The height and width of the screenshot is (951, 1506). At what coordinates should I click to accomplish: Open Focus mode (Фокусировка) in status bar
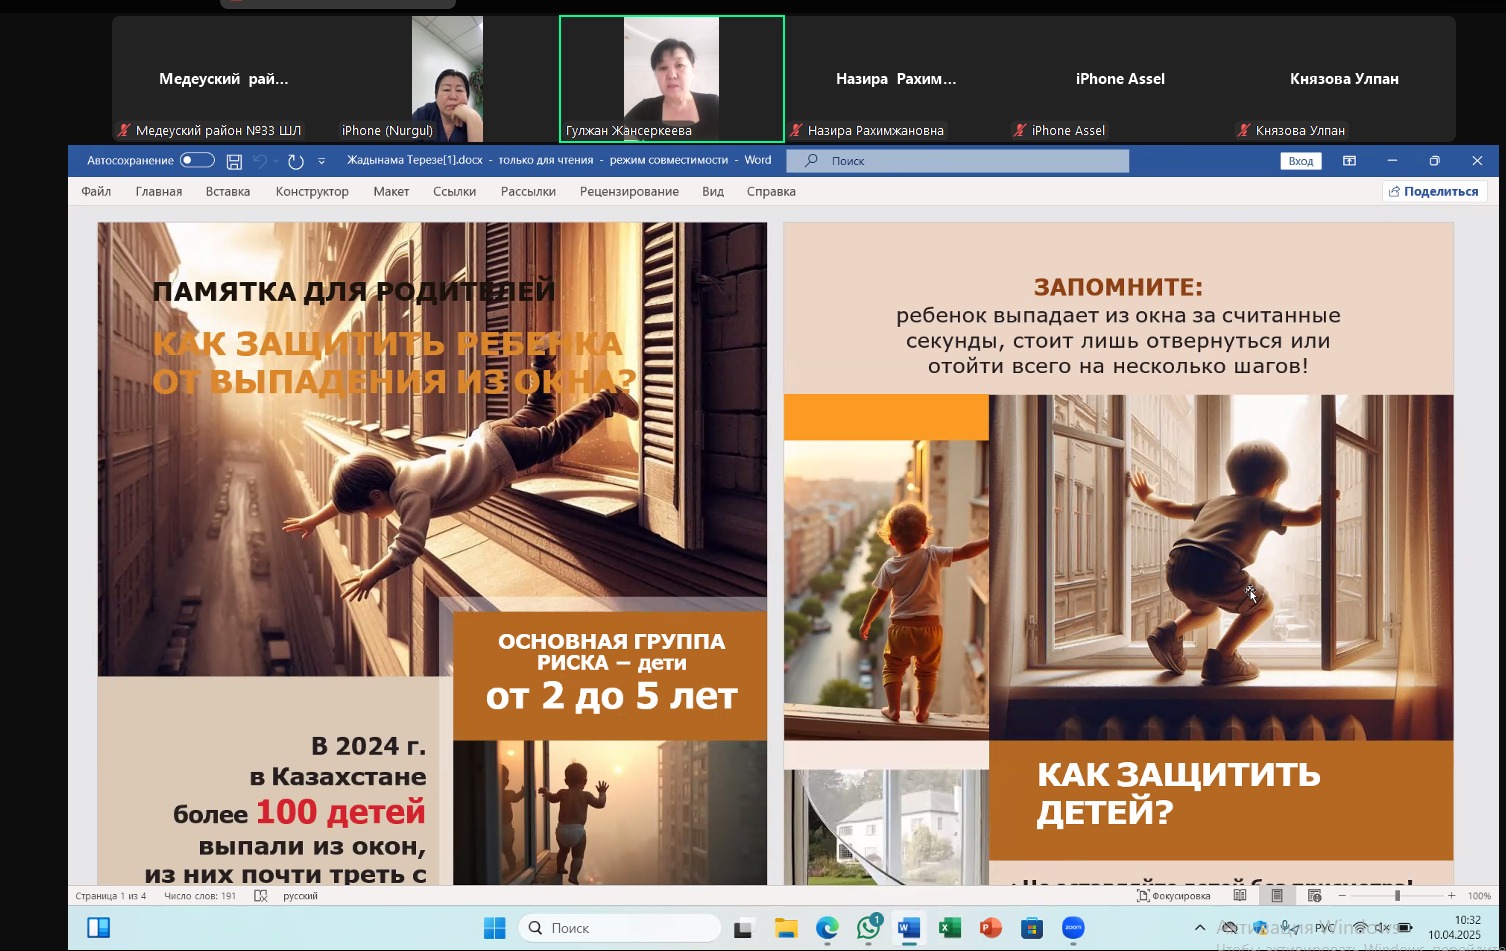[x=1173, y=896]
